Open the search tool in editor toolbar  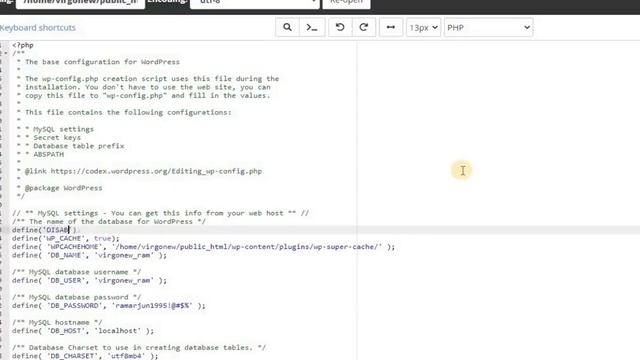tap(287, 27)
